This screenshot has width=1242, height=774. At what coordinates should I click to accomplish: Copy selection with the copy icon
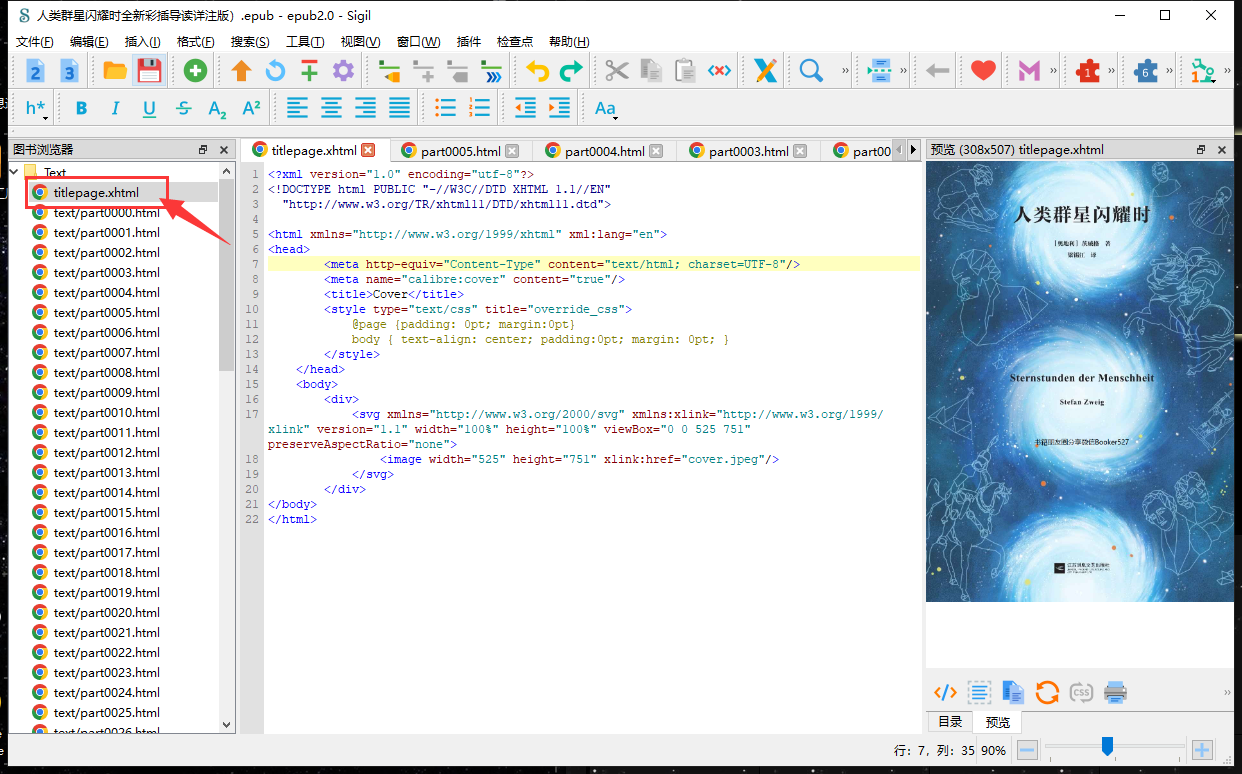pyautogui.click(x=651, y=71)
